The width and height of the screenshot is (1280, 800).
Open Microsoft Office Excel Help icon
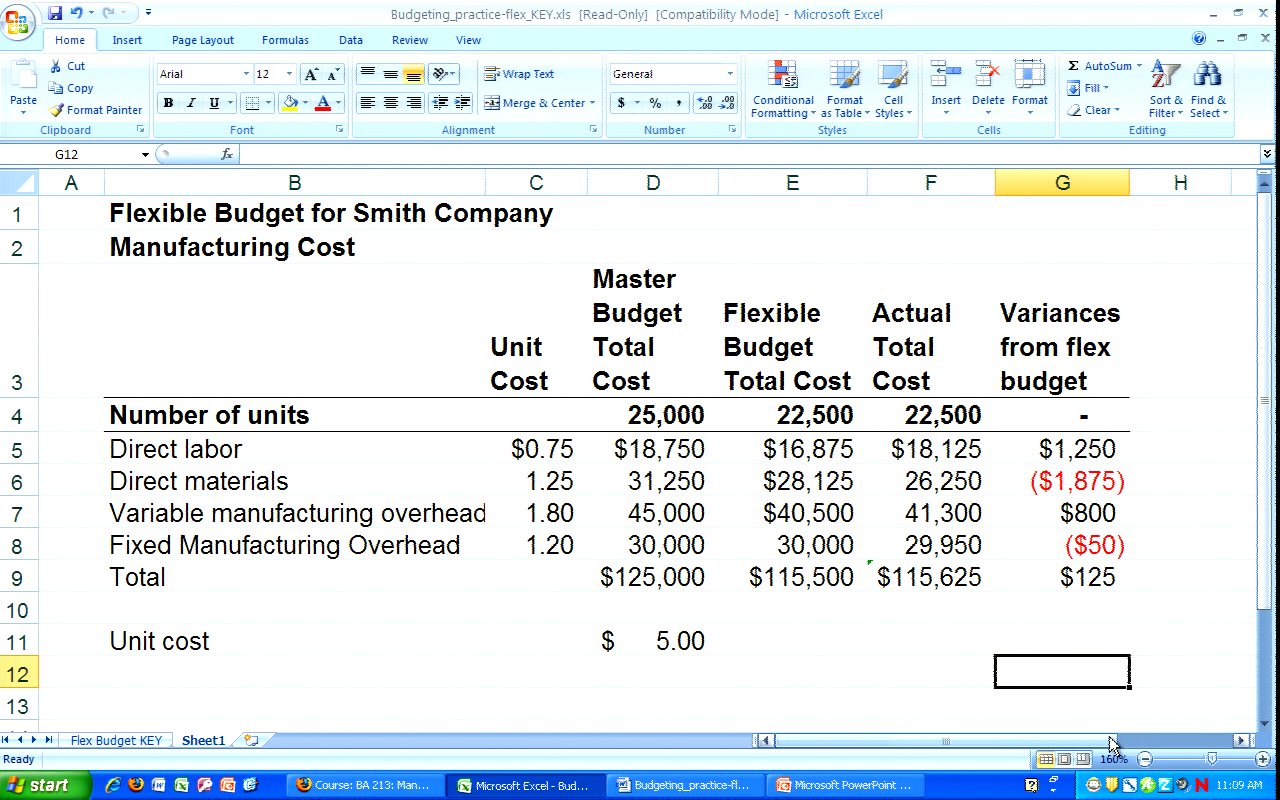coord(1199,39)
